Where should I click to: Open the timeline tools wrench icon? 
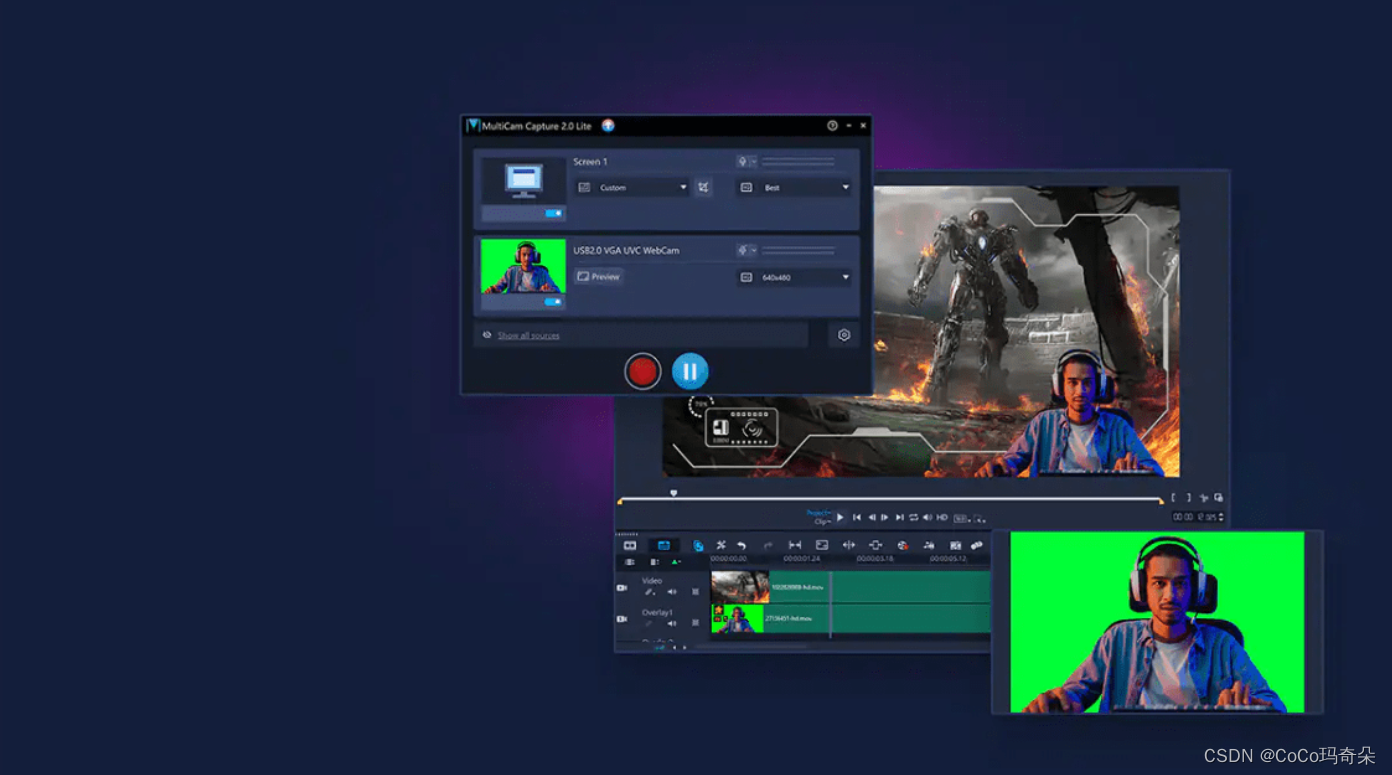click(721, 545)
